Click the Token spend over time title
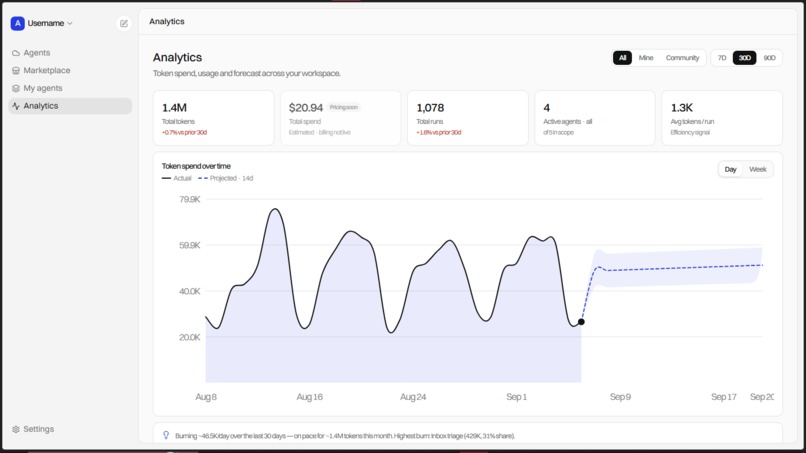This screenshot has height=453, width=806. (x=196, y=166)
